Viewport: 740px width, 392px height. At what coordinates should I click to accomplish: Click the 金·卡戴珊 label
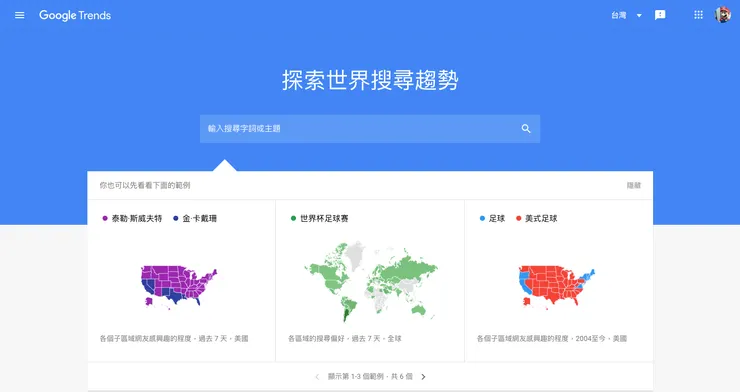click(200, 218)
